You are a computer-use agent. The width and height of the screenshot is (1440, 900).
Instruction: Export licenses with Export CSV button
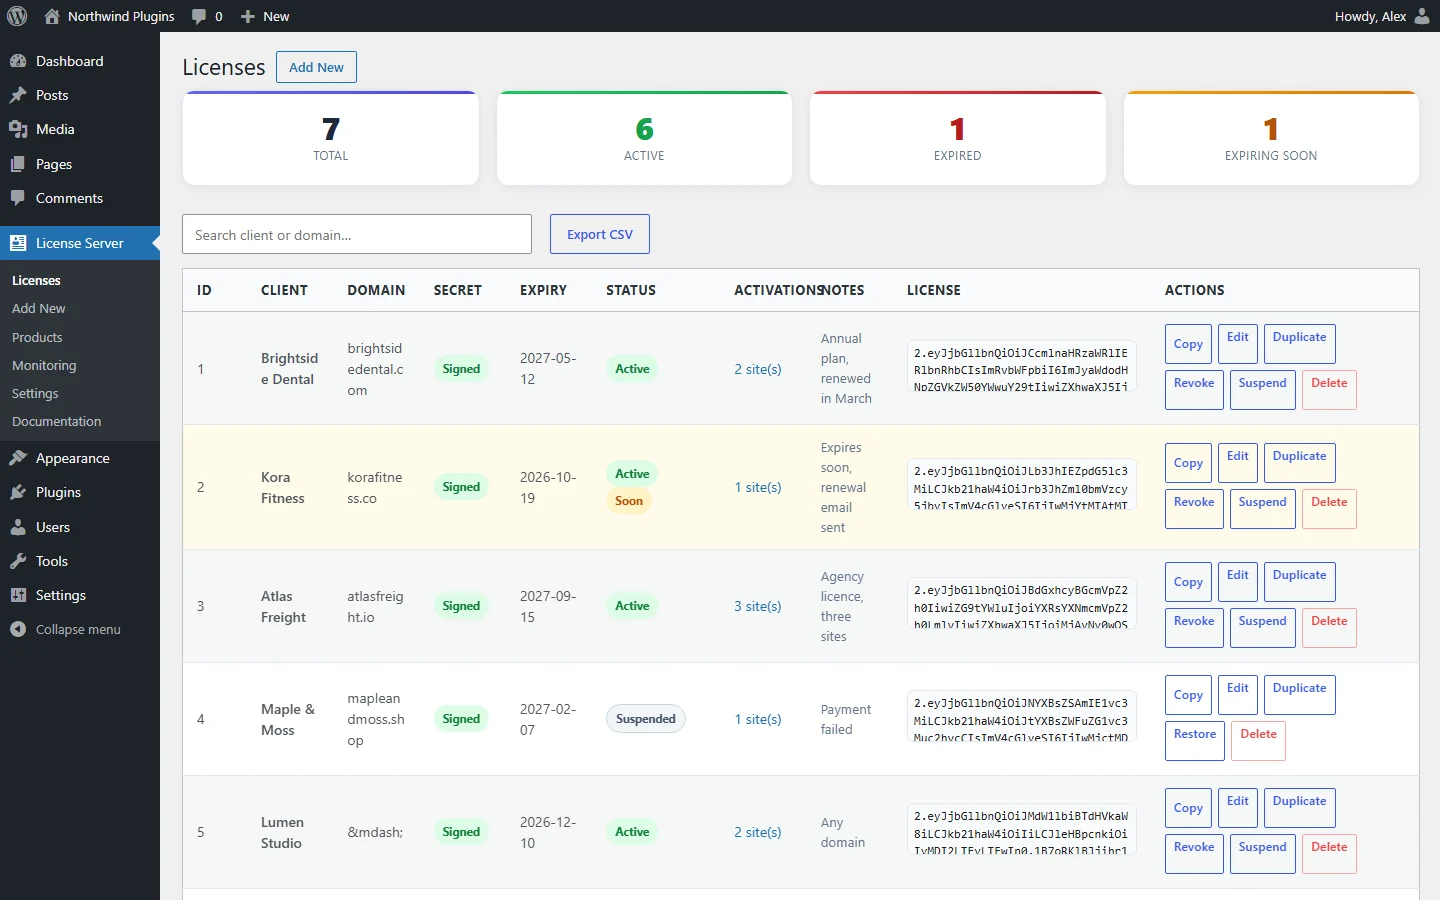pyautogui.click(x=600, y=234)
